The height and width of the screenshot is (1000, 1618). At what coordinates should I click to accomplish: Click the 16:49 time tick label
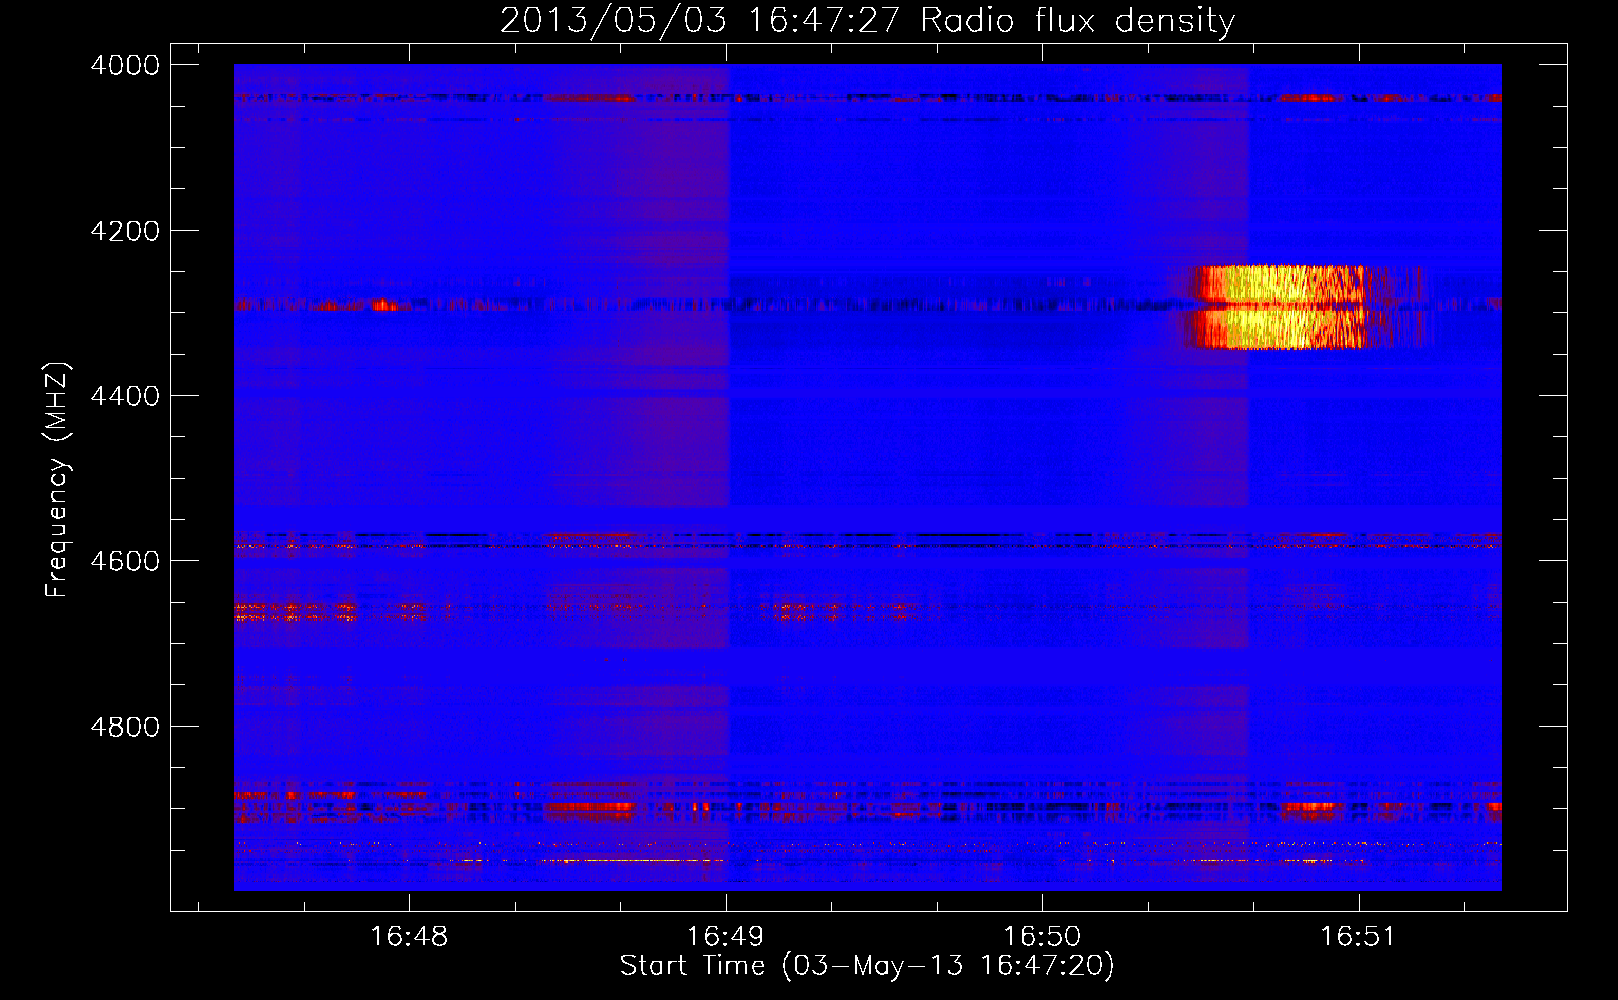(x=725, y=937)
